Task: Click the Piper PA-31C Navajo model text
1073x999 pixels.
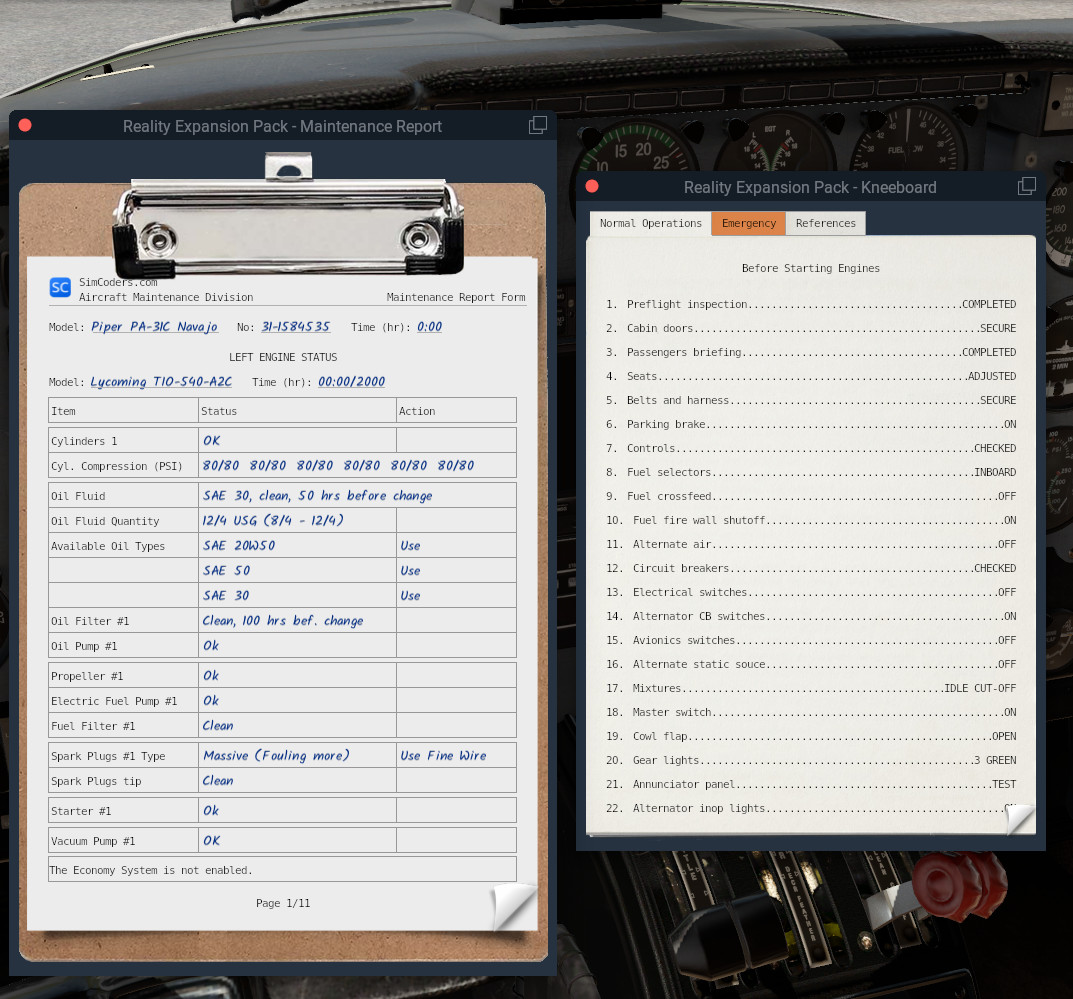Action: click(x=155, y=327)
